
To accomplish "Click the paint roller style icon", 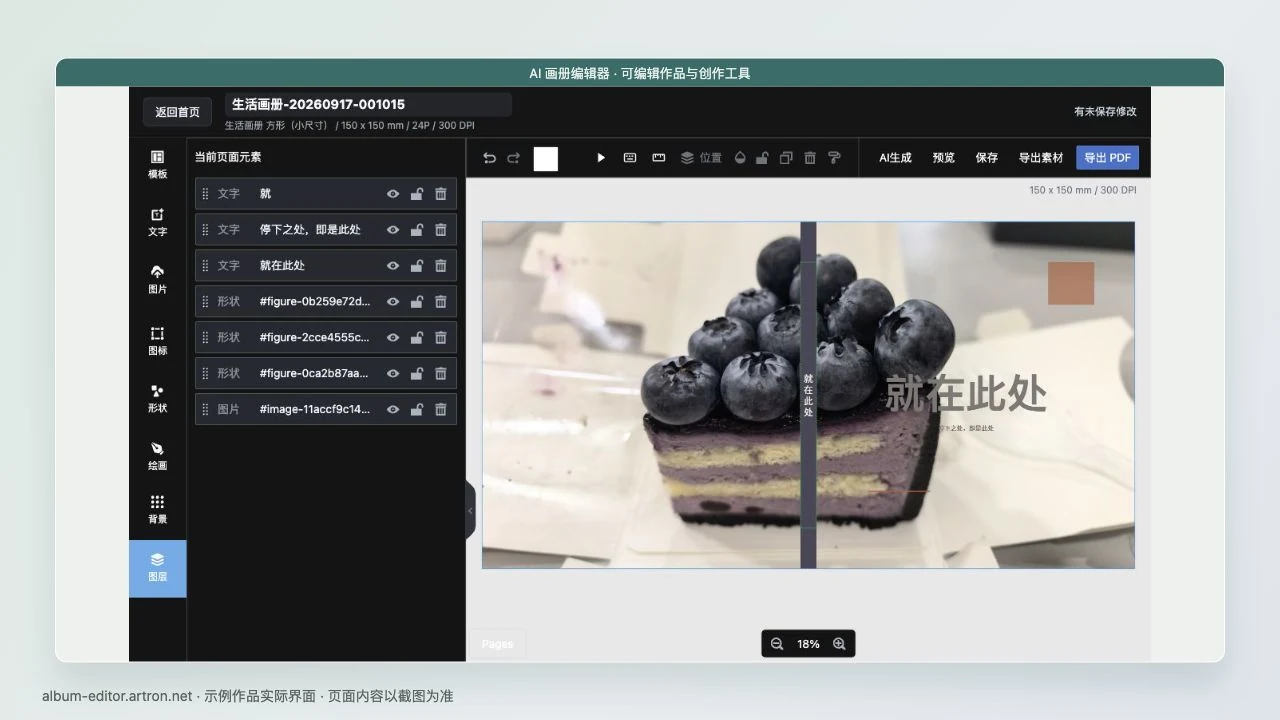I will (x=834, y=158).
